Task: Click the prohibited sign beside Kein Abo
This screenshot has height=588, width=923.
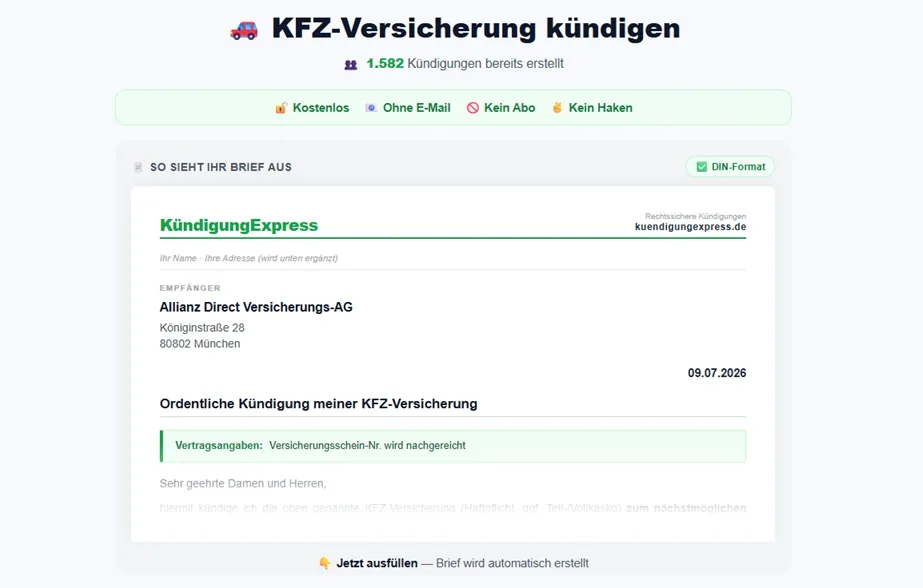Action: [473, 108]
